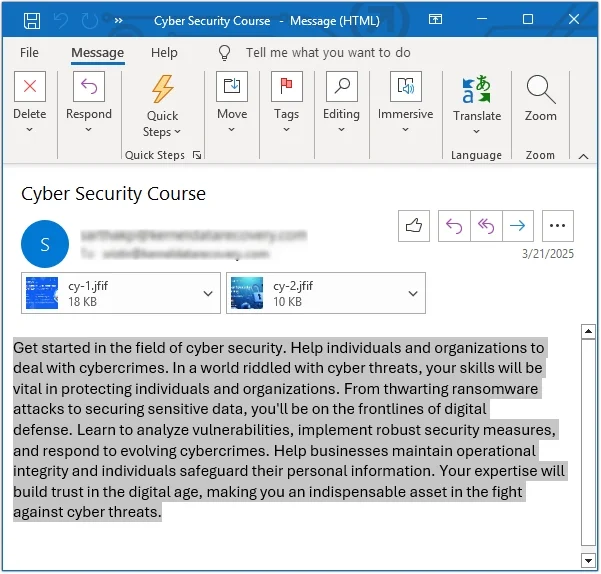Viewport: 601px width, 574px height.
Task: Expand Quick Access Toolbar overflow chevrons
Action: [x=118, y=21]
